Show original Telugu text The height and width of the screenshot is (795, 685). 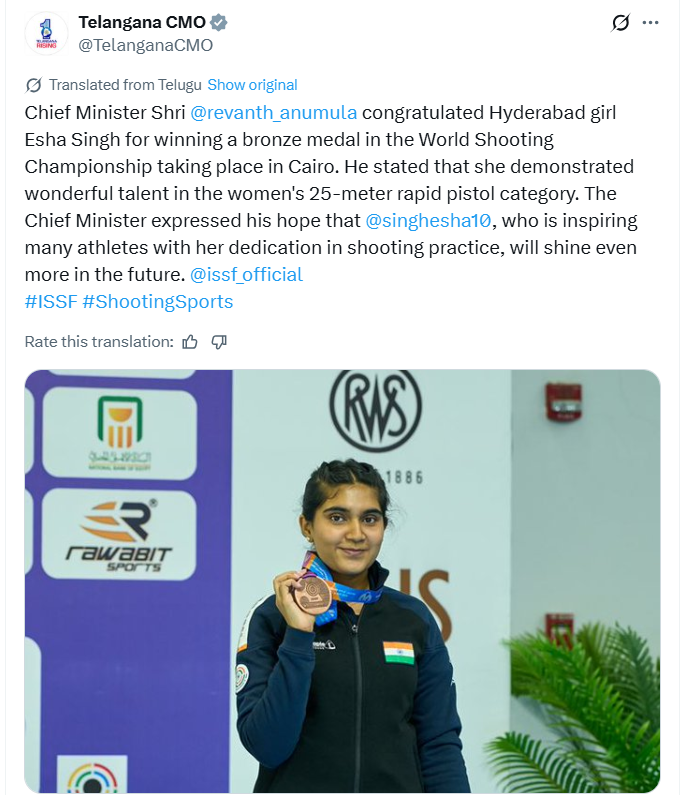252,85
